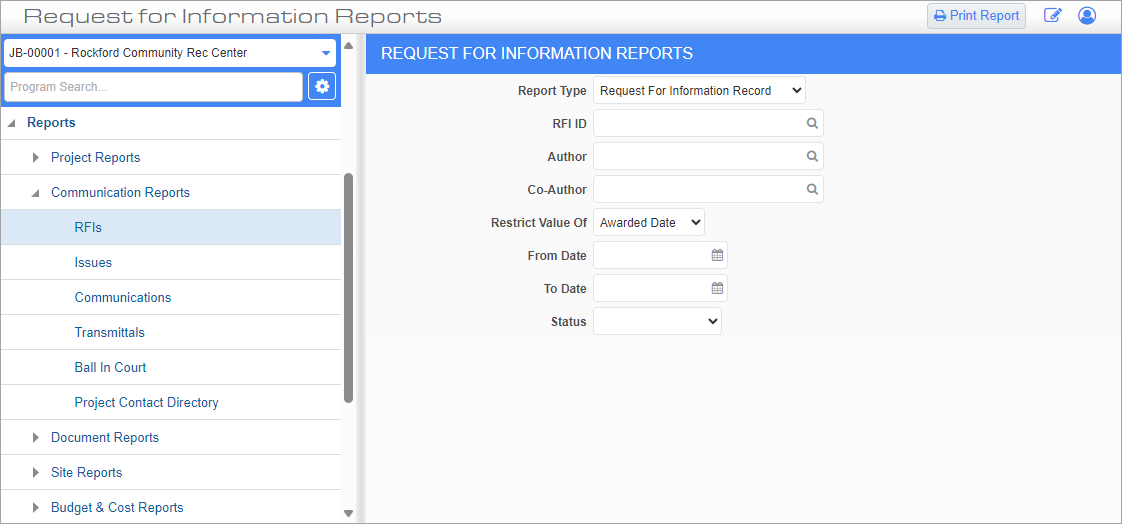Click the Project Reports label
The width and height of the screenshot is (1122, 524).
click(95, 157)
